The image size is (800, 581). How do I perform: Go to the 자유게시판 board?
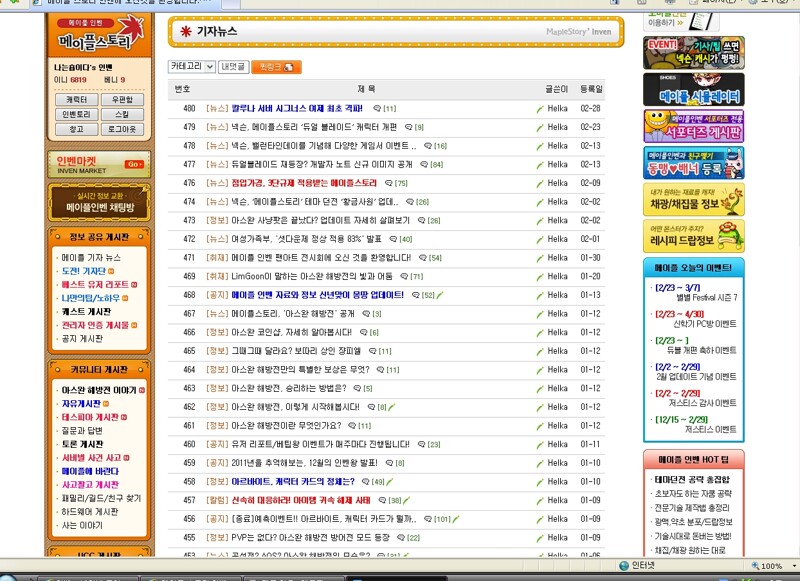point(81,403)
